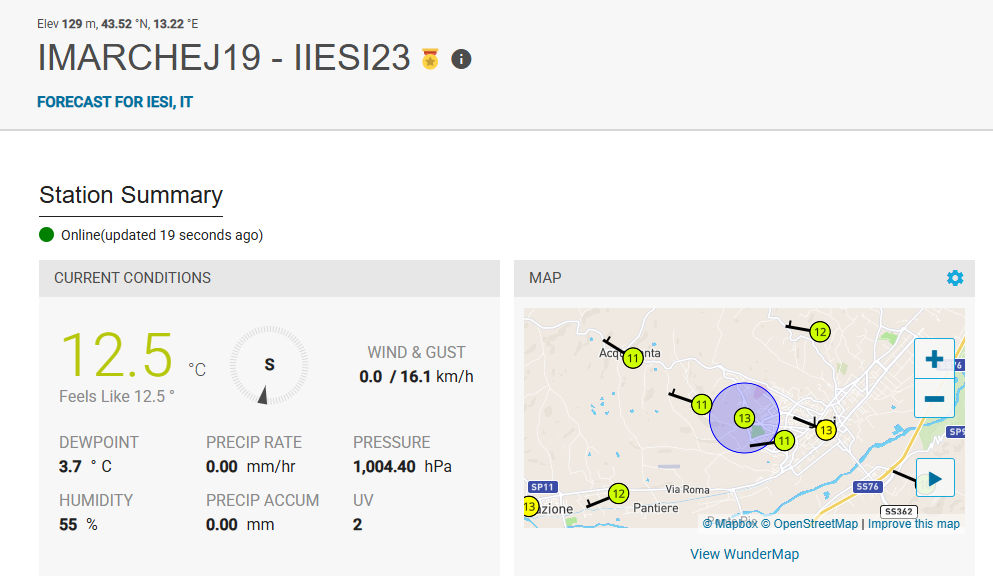
Task: Click the green Online status indicator
Action: point(46,235)
